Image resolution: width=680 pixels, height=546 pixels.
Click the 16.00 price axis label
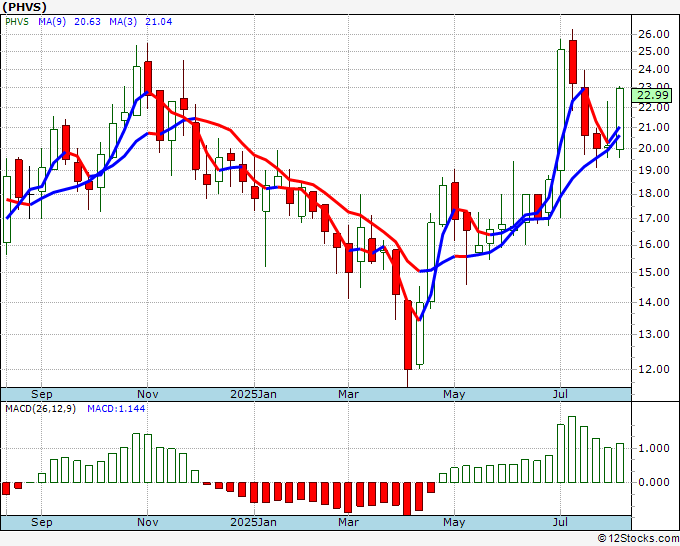click(x=654, y=244)
